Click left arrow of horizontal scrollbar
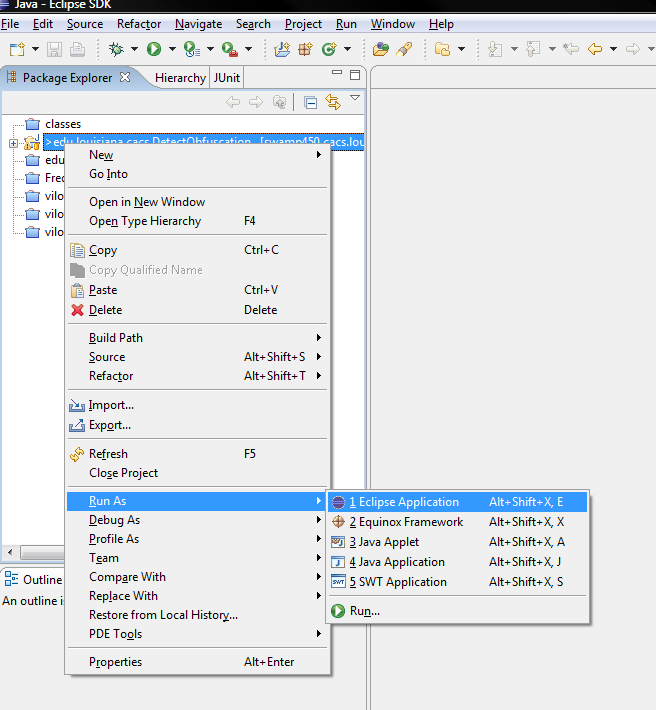The image size is (656, 710). [10, 552]
